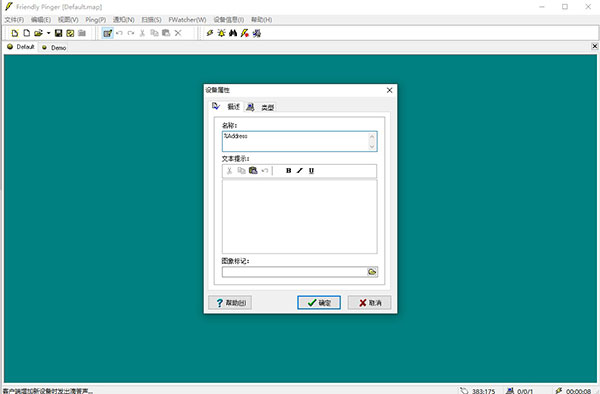
Task: Open the 视图(V) menu
Action: pyautogui.click(x=68, y=20)
